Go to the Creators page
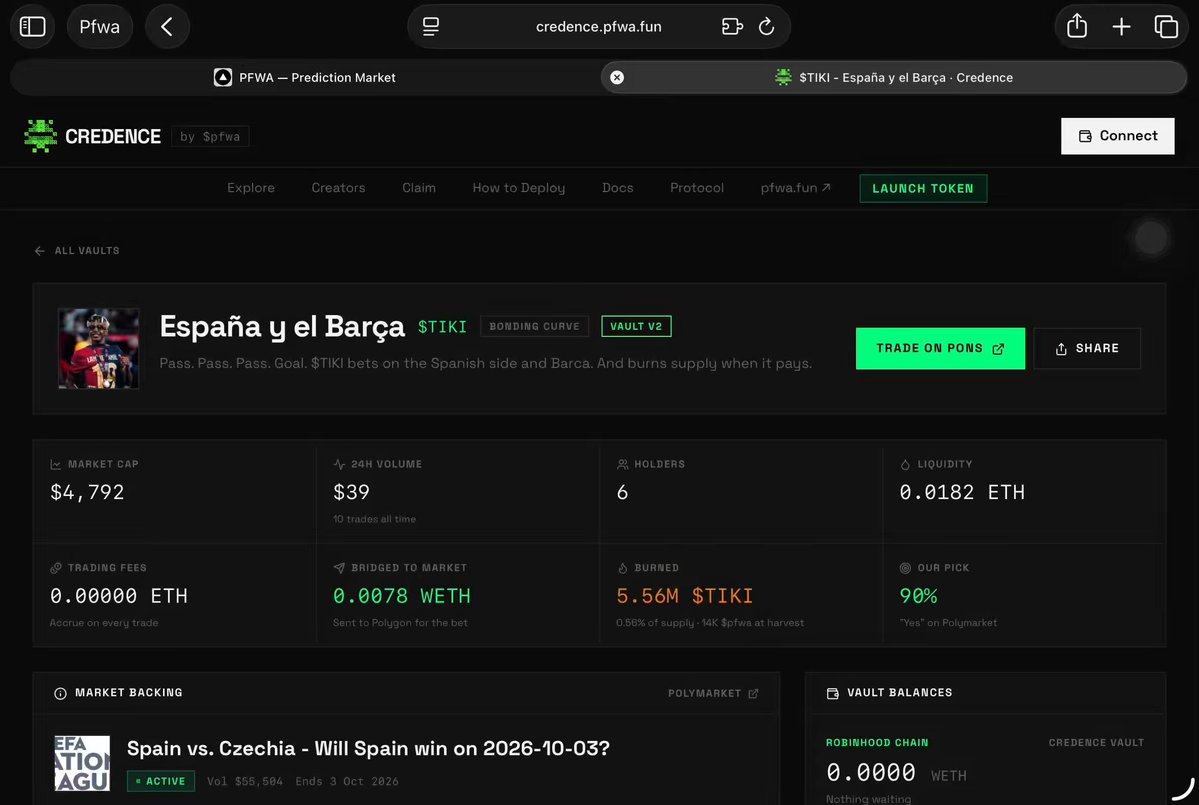 click(x=338, y=188)
